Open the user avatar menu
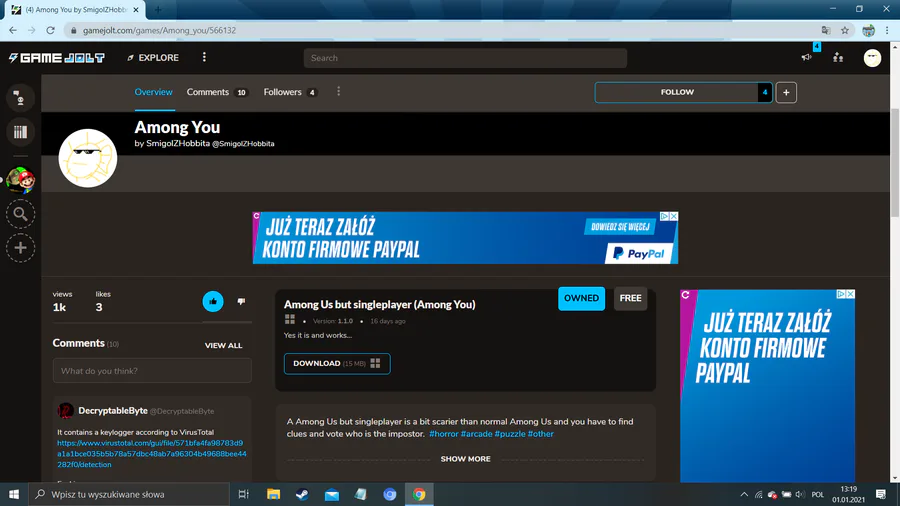Screen dimensions: 900x506 pos(872,58)
